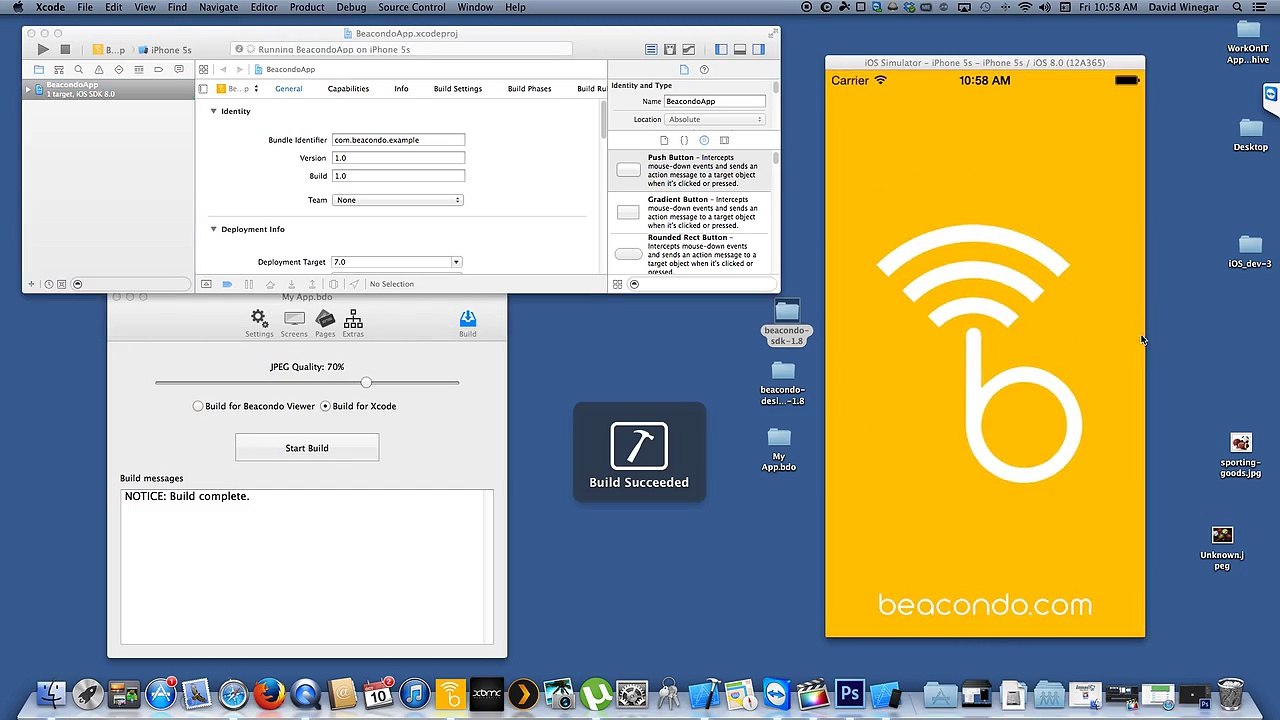
Task: Show the Code Snippet library
Action: (684, 141)
